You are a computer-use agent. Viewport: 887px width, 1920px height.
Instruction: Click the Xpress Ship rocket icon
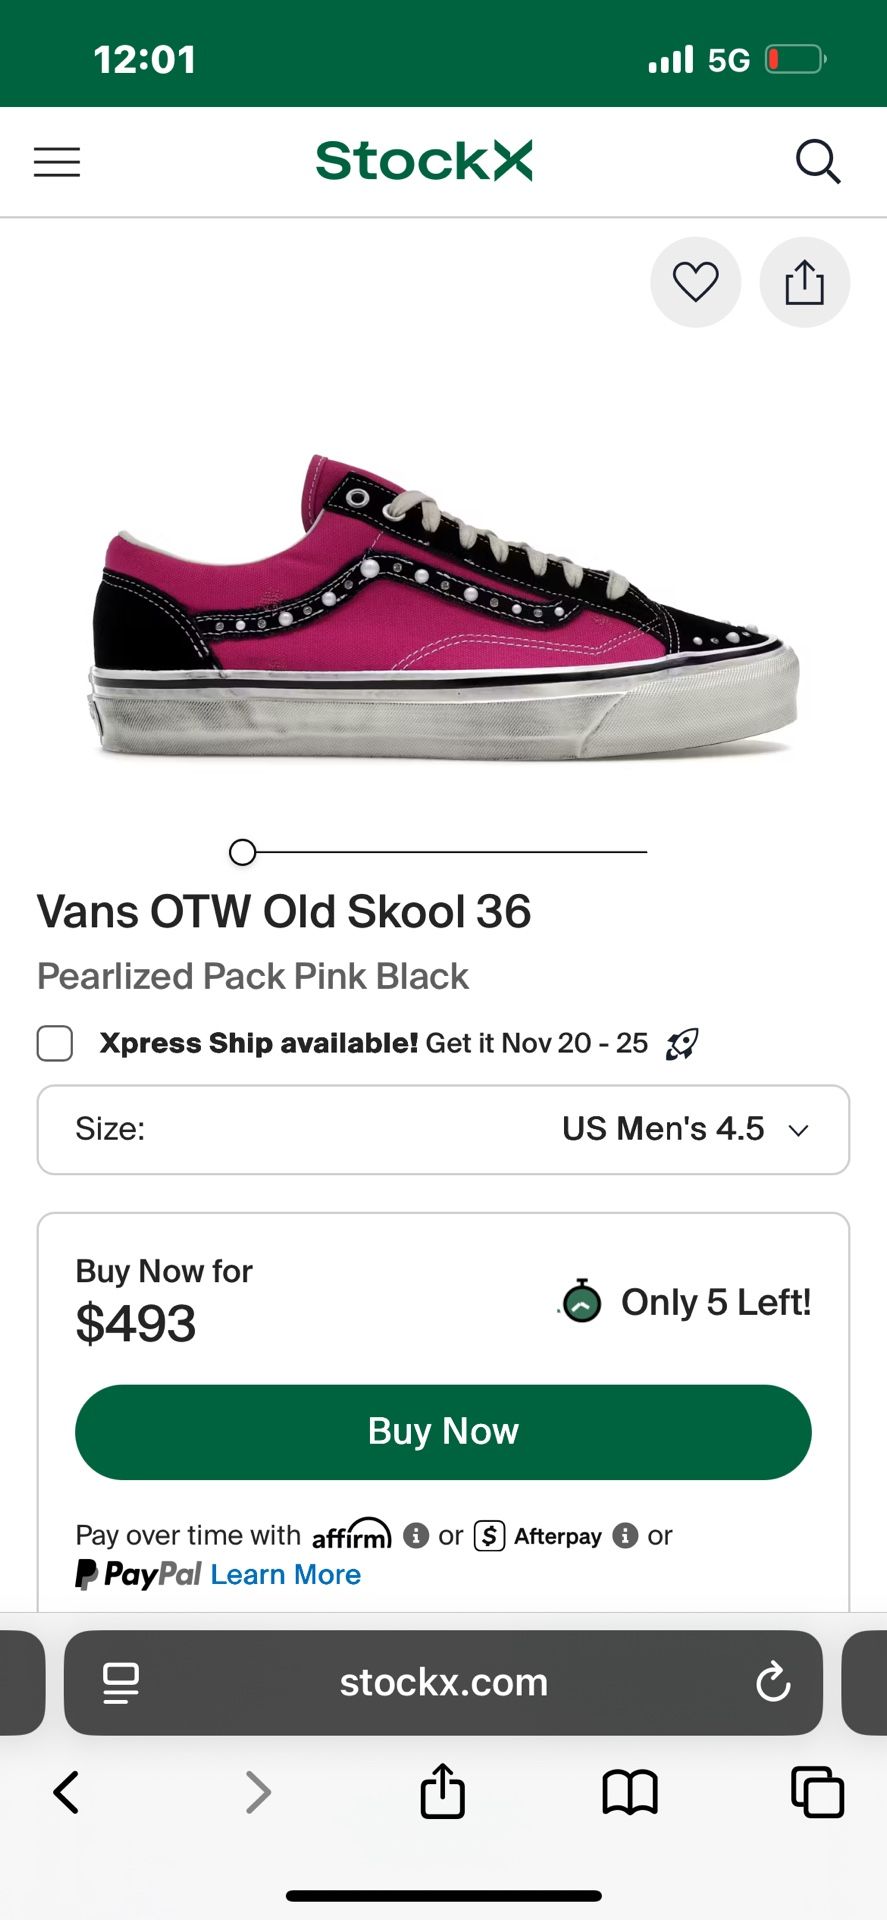tap(678, 1043)
